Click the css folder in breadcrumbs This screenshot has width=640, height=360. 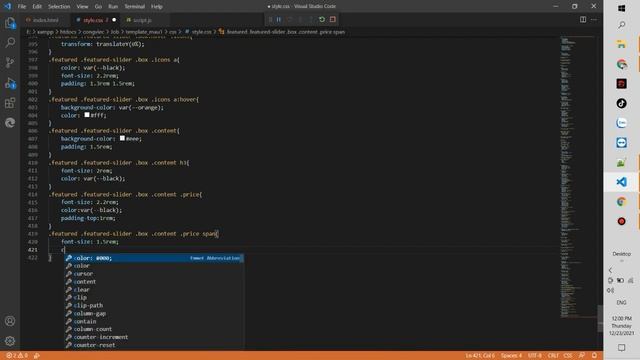coord(173,32)
